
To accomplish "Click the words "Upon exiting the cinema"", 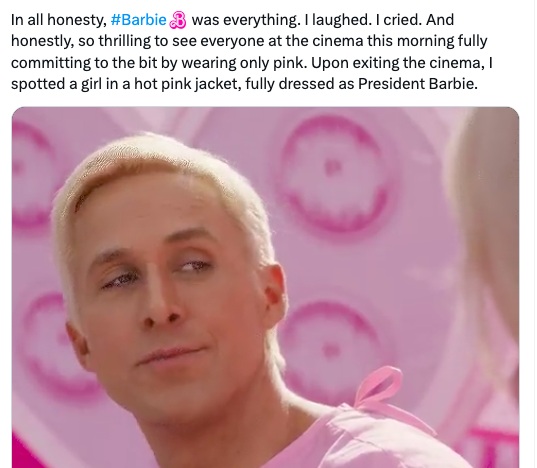I will point(398,62).
